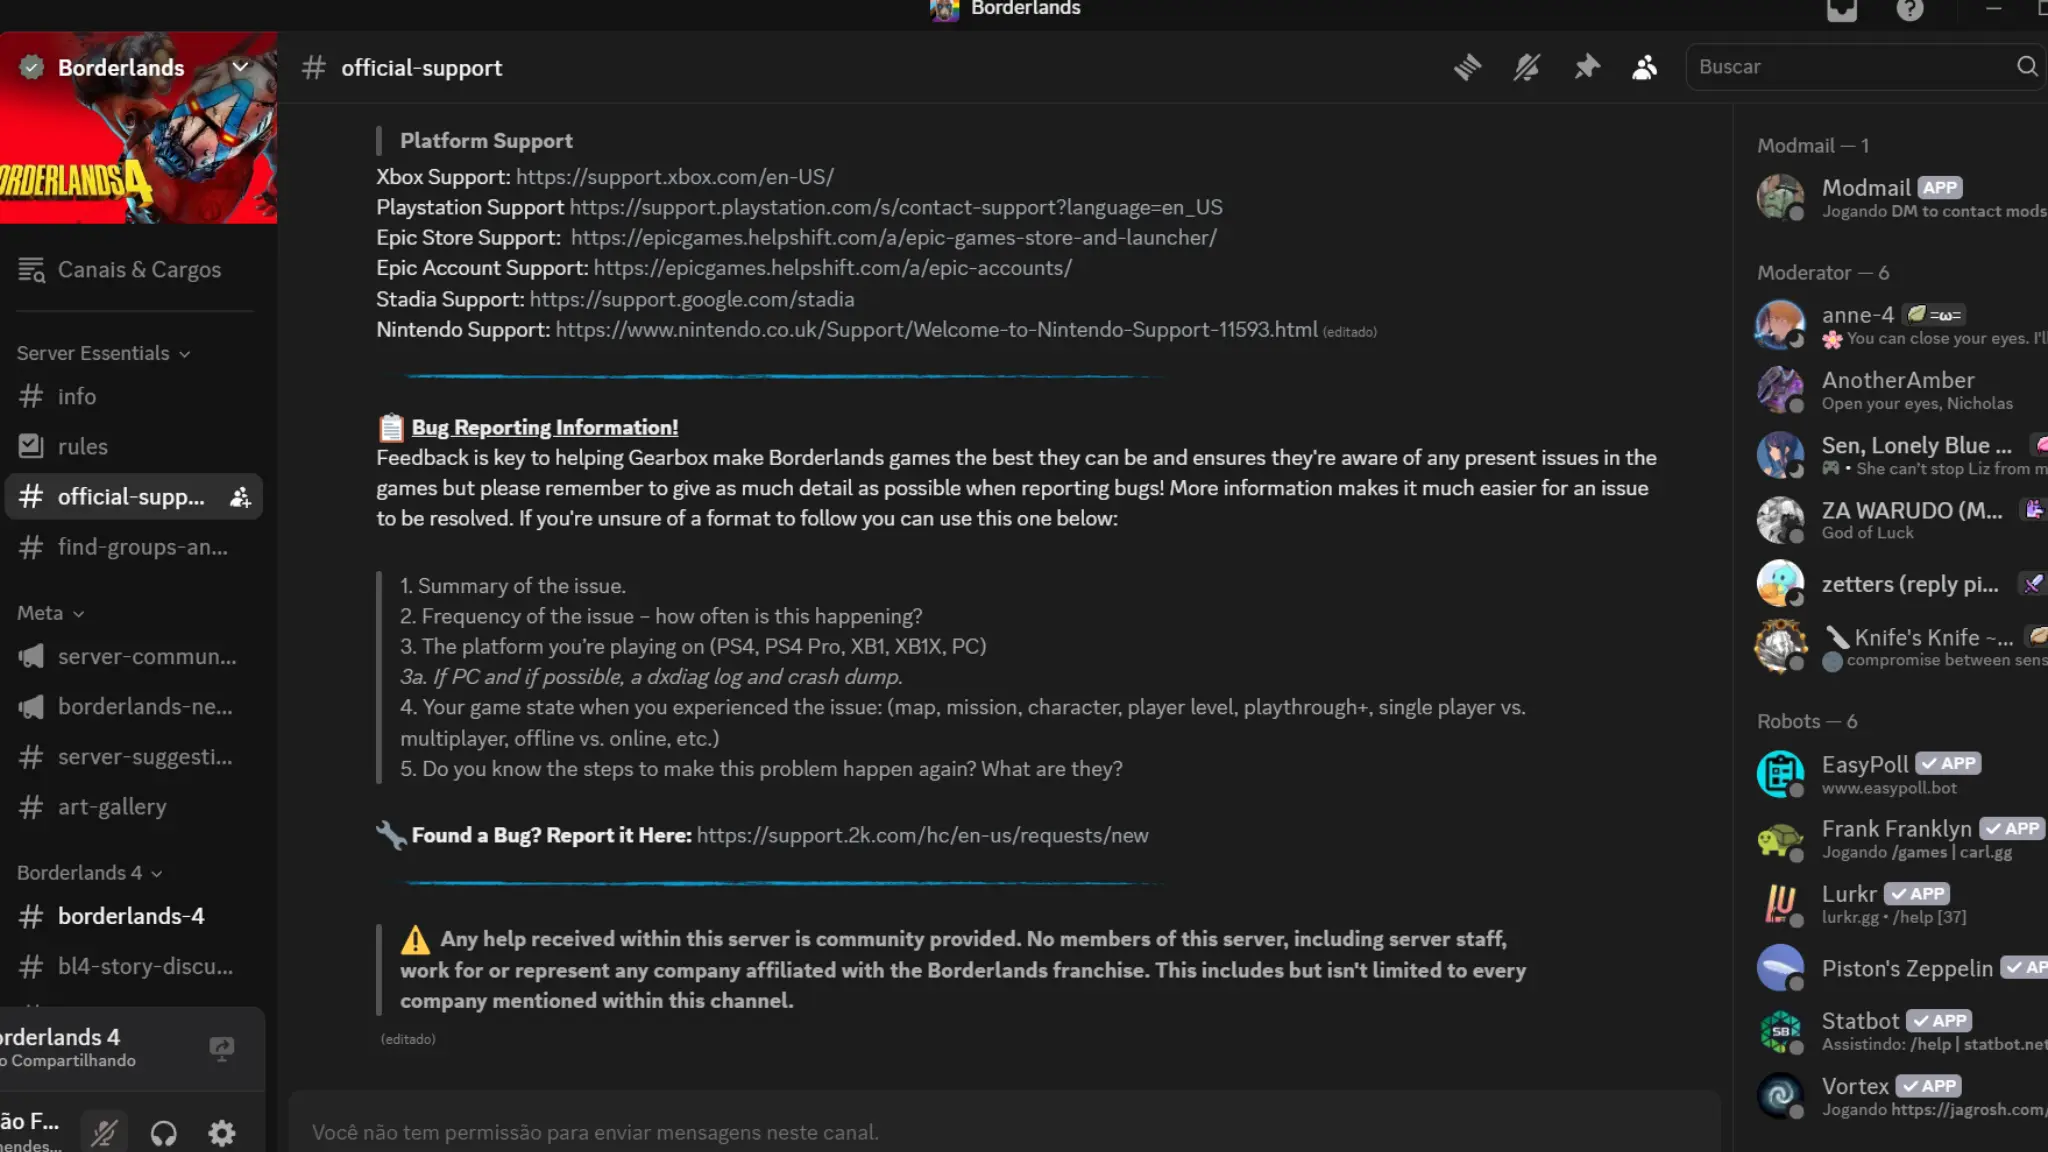Switch to borderlands-4 channel
Image resolution: width=2048 pixels, height=1152 pixels.
point(130,916)
